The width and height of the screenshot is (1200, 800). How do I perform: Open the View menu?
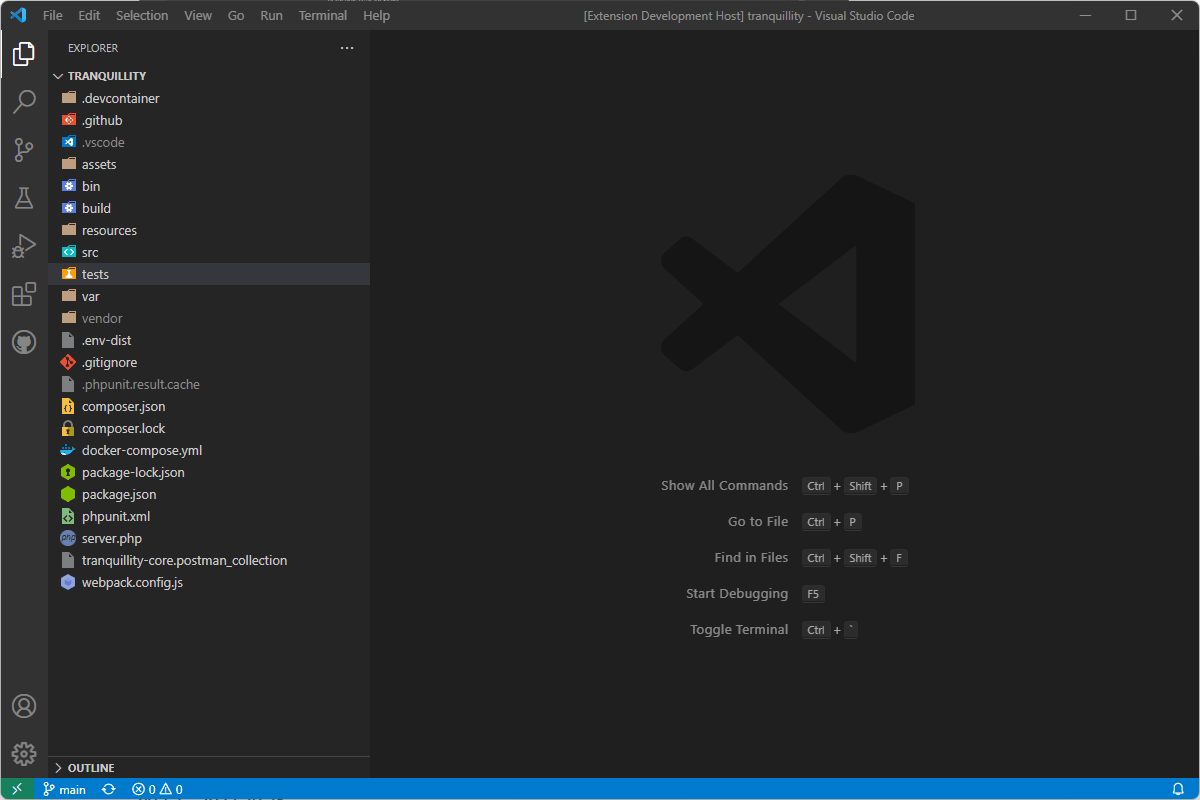point(198,16)
